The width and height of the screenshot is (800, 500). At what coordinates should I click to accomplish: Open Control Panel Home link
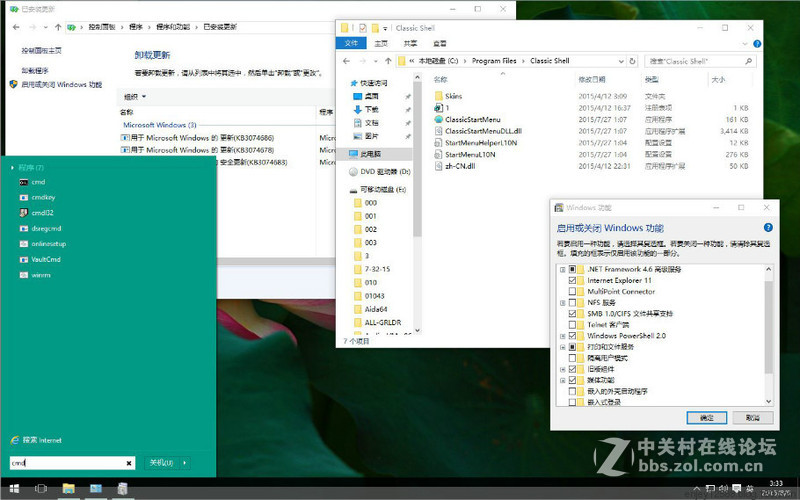click(x=41, y=51)
